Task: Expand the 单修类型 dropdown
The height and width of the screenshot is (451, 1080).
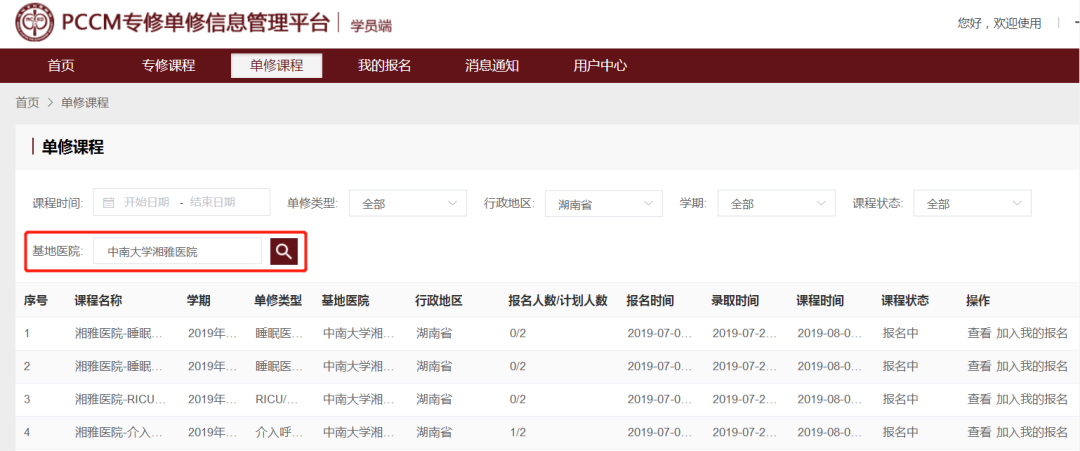Action: [408, 203]
